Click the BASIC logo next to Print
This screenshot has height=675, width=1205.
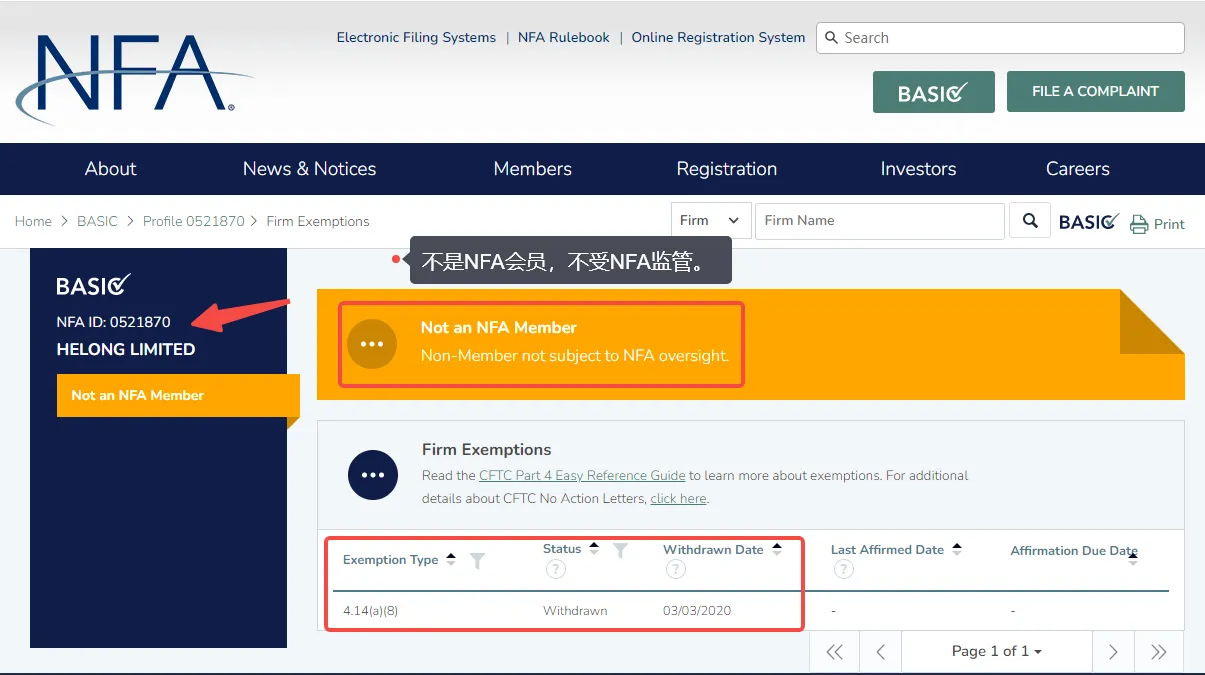tap(1088, 221)
